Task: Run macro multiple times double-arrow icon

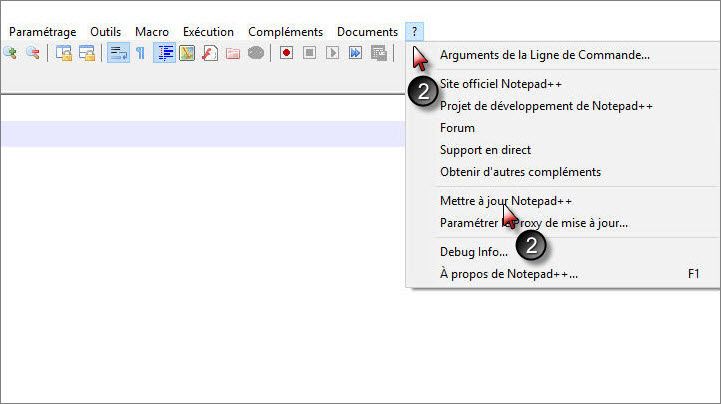Action: (x=355, y=53)
